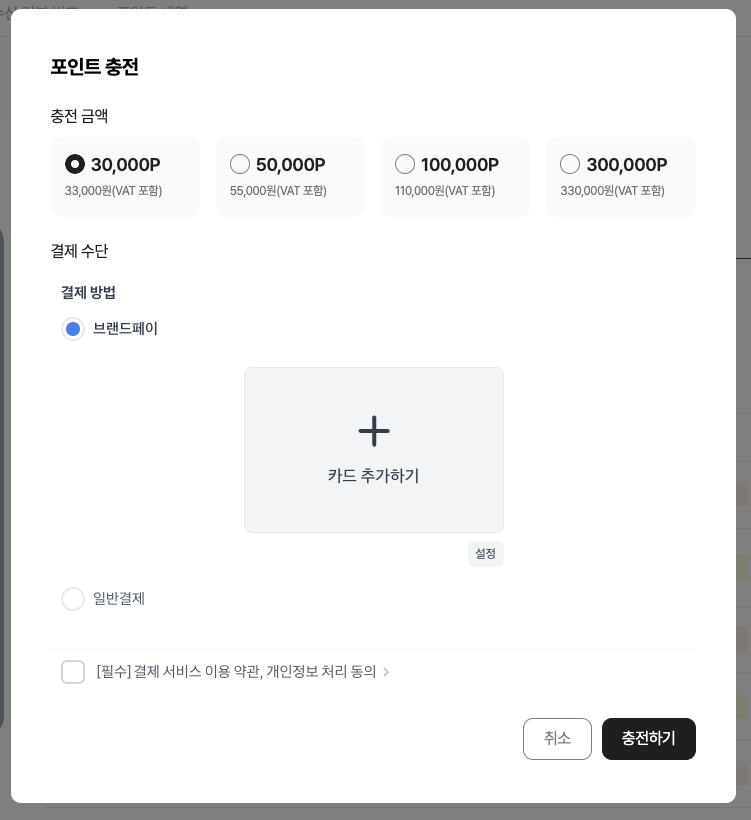
Task: Check the [필수] terms agreement checkbox
Action: [73, 672]
